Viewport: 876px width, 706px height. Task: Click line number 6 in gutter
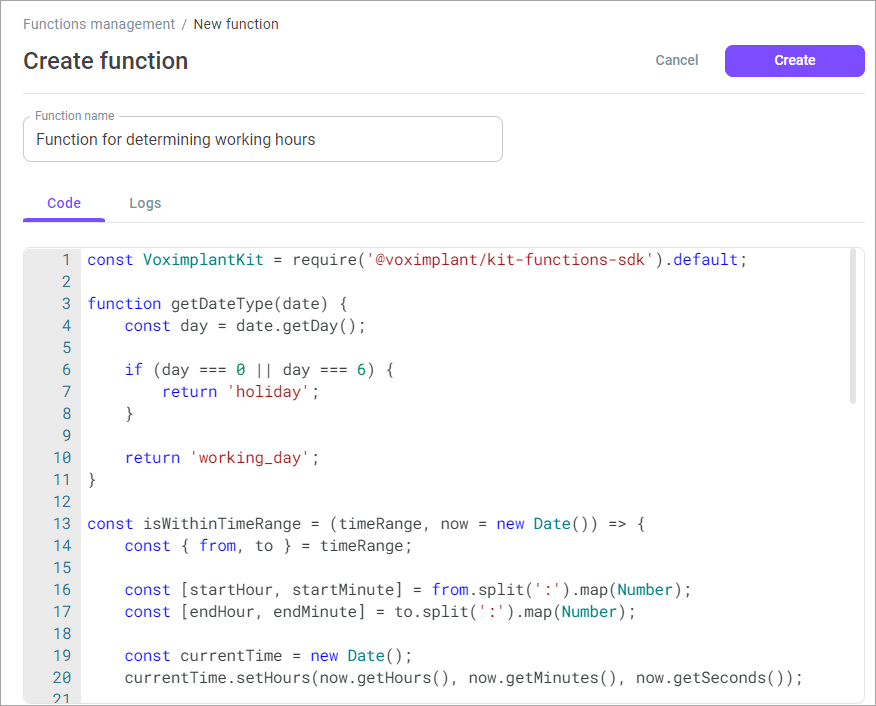tap(66, 370)
